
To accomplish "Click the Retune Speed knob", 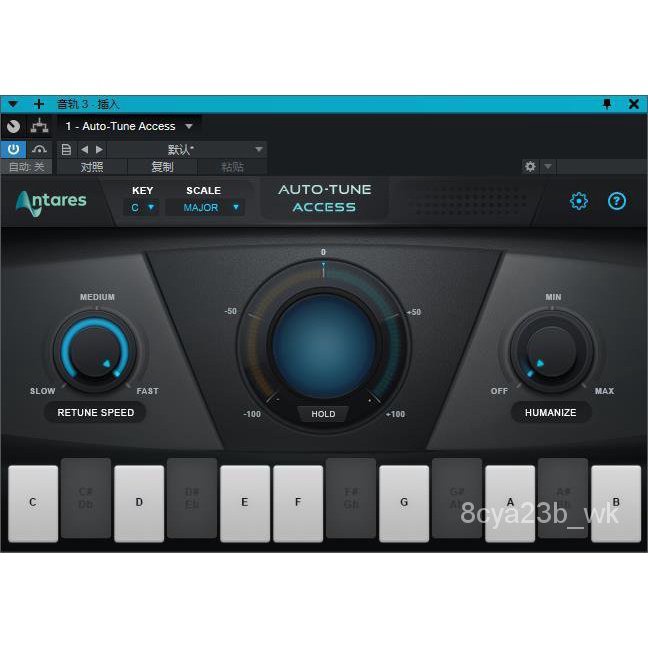I will coord(96,350).
